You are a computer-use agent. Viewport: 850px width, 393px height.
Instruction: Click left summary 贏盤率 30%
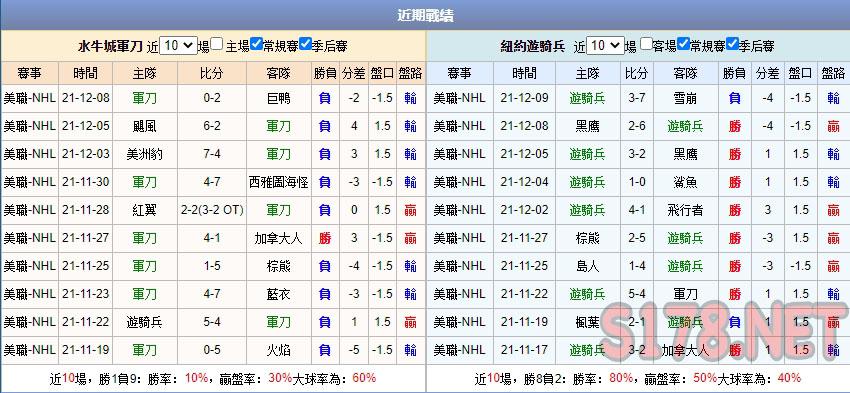(280, 379)
